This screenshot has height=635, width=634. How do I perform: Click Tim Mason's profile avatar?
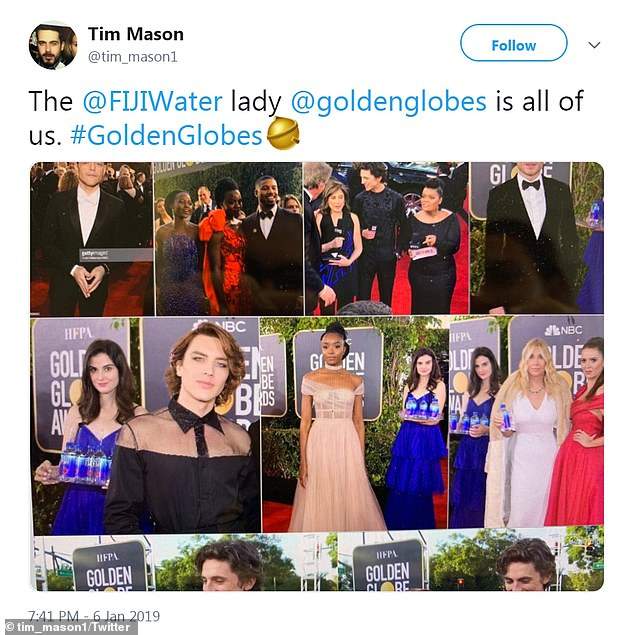(x=53, y=45)
